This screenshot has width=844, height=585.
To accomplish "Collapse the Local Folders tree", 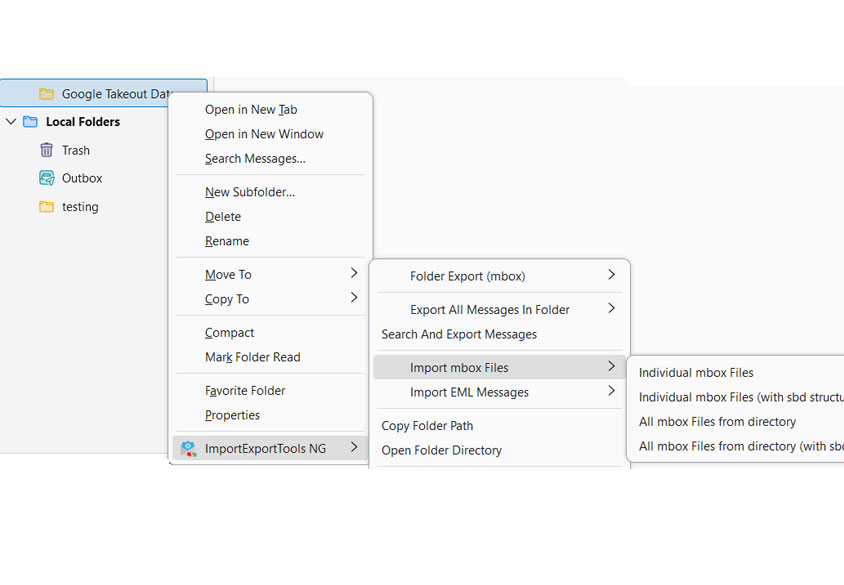I will click(10, 121).
